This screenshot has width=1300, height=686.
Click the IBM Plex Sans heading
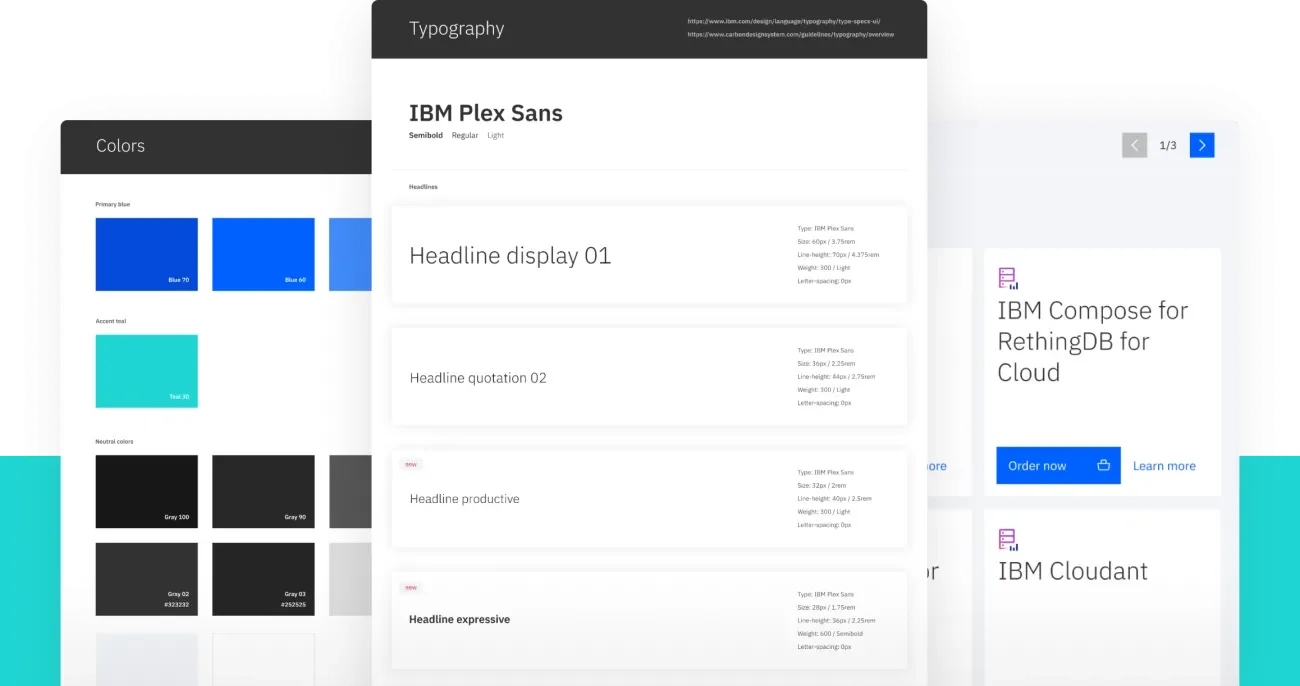click(486, 113)
